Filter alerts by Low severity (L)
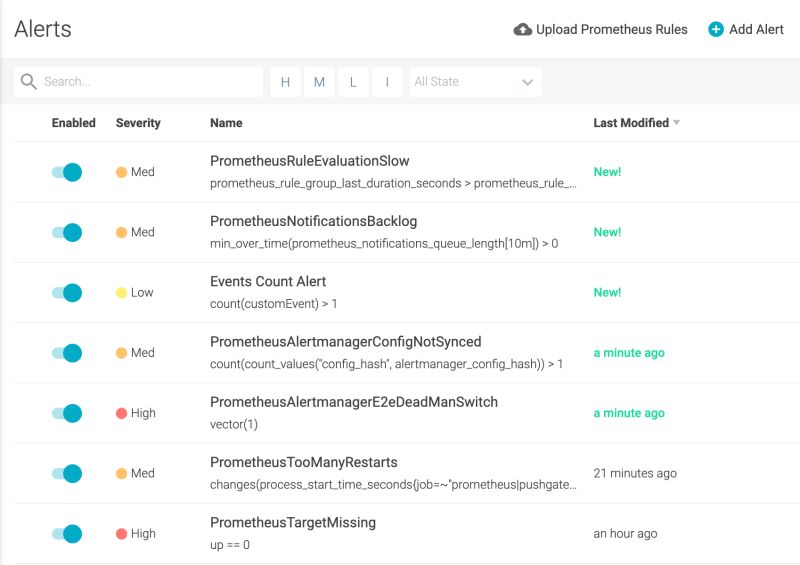Image resolution: width=800 pixels, height=565 pixels. pos(353,82)
